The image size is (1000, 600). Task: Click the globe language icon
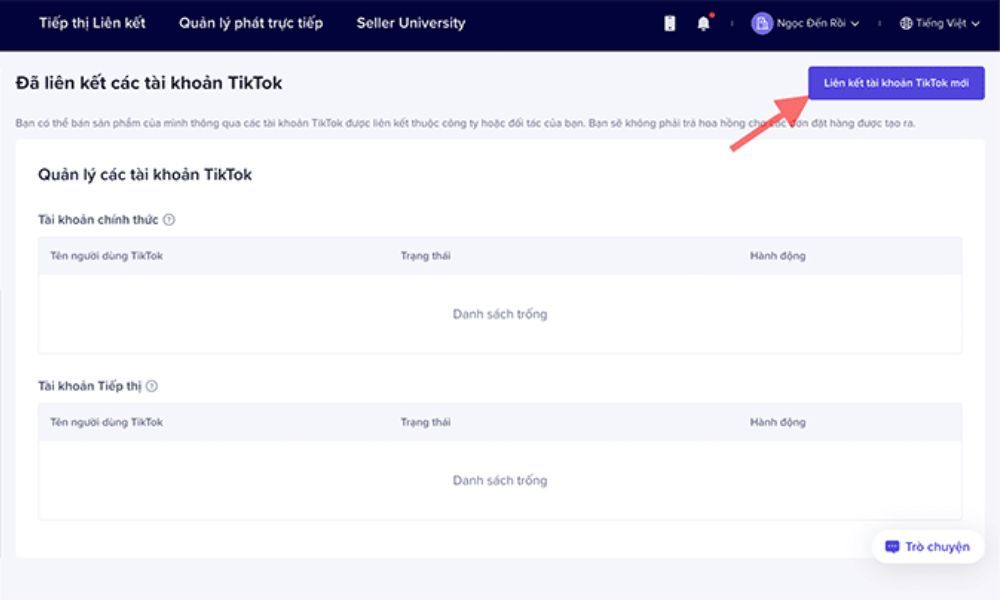pos(906,24)
